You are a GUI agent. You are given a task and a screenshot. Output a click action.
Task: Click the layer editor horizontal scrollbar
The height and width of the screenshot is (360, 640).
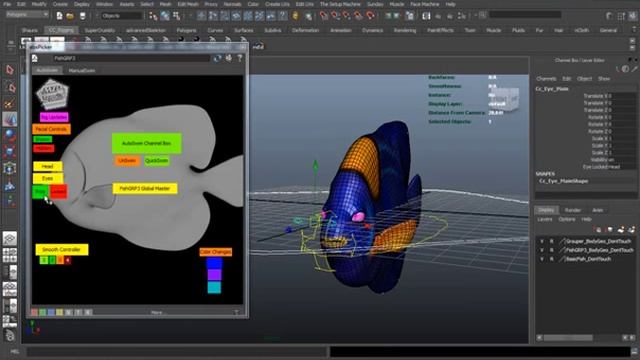[x=585, y=338]
